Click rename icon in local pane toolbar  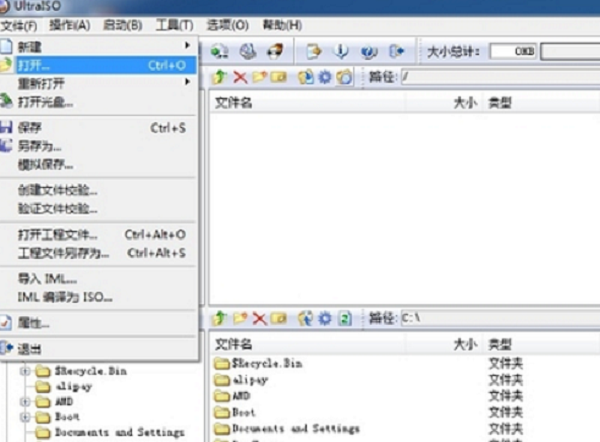pos(279,318)
